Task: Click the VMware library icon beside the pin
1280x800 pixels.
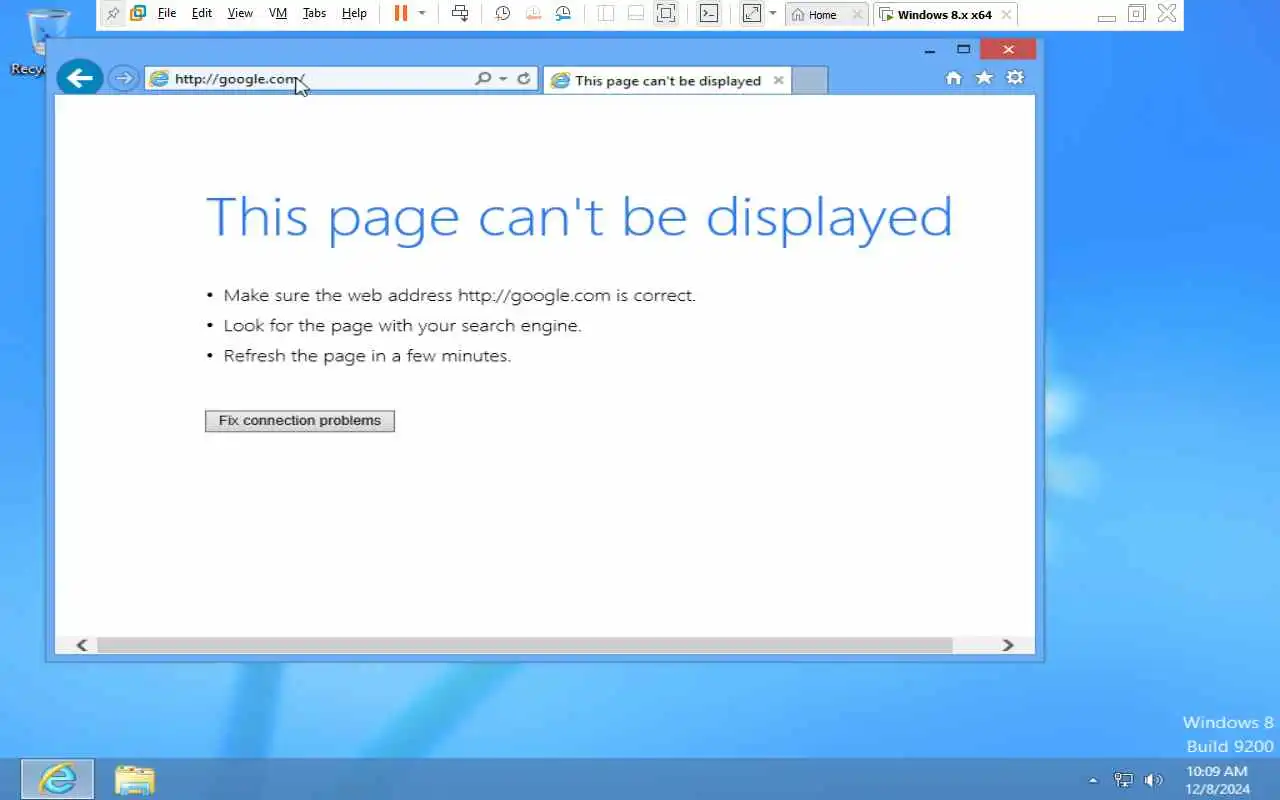Action: [138, 13]
